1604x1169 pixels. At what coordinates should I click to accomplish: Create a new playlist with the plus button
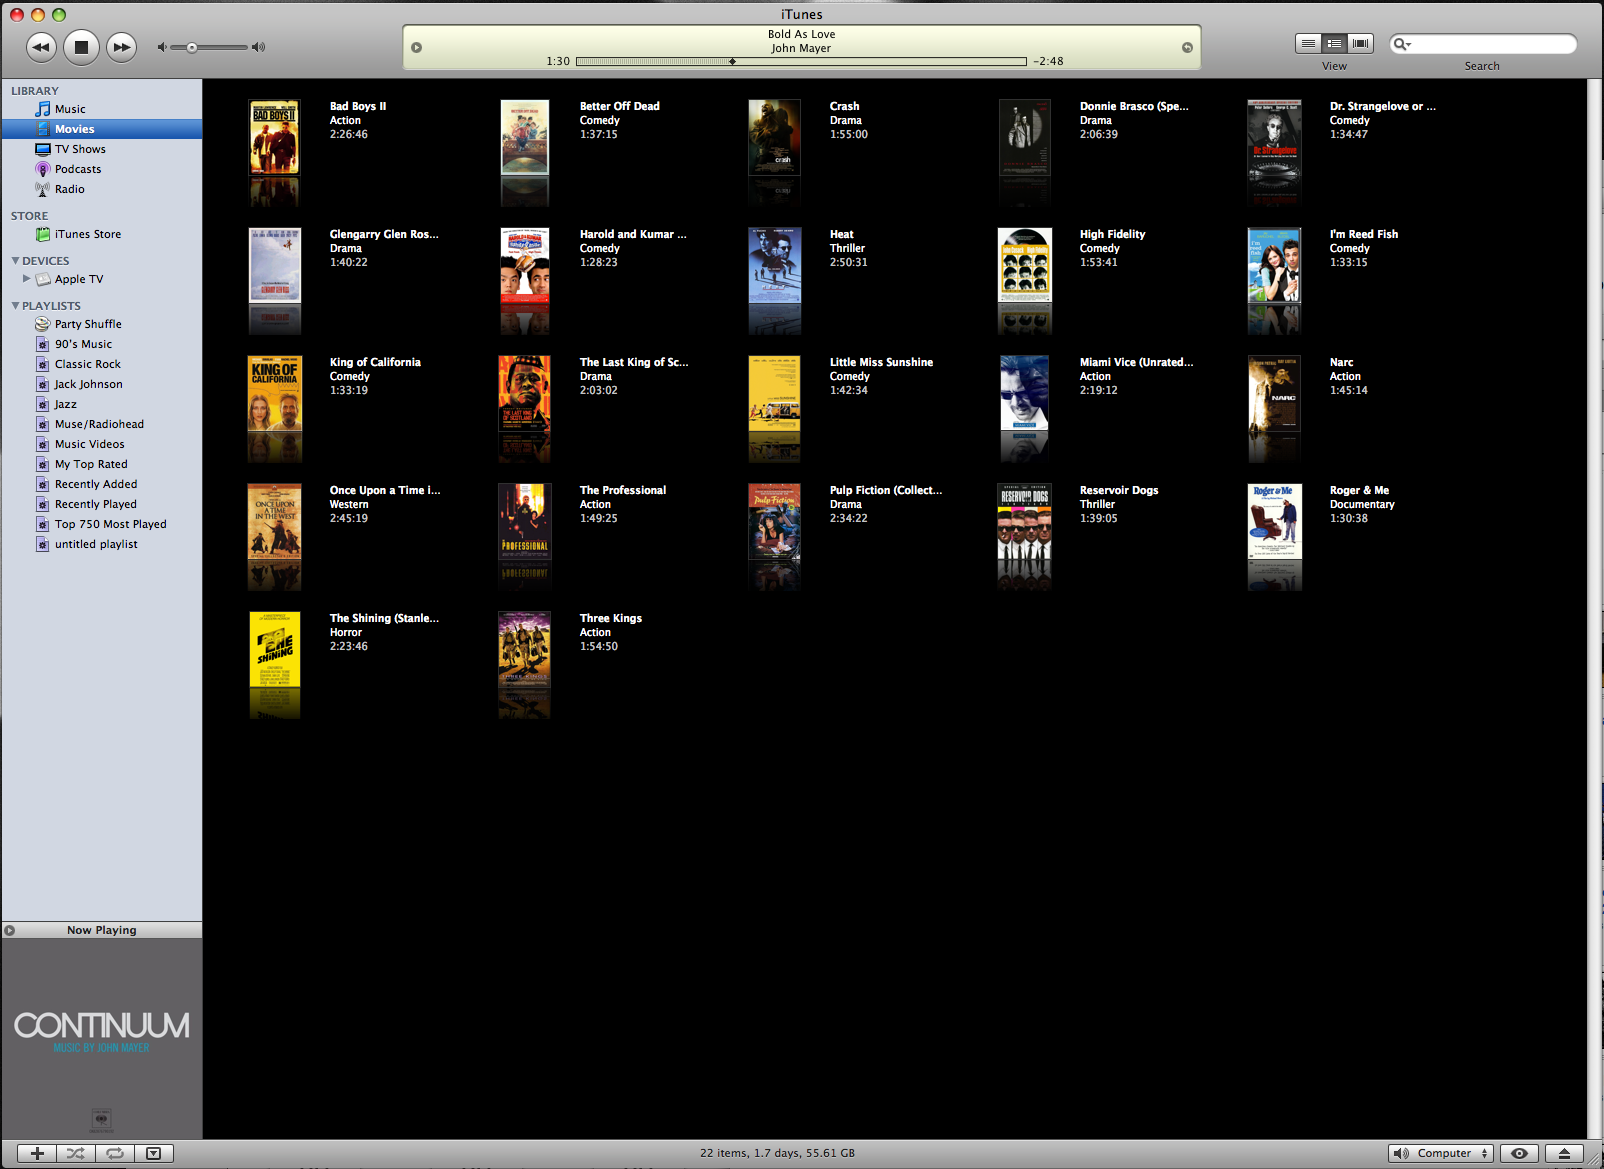point(37,1153)
